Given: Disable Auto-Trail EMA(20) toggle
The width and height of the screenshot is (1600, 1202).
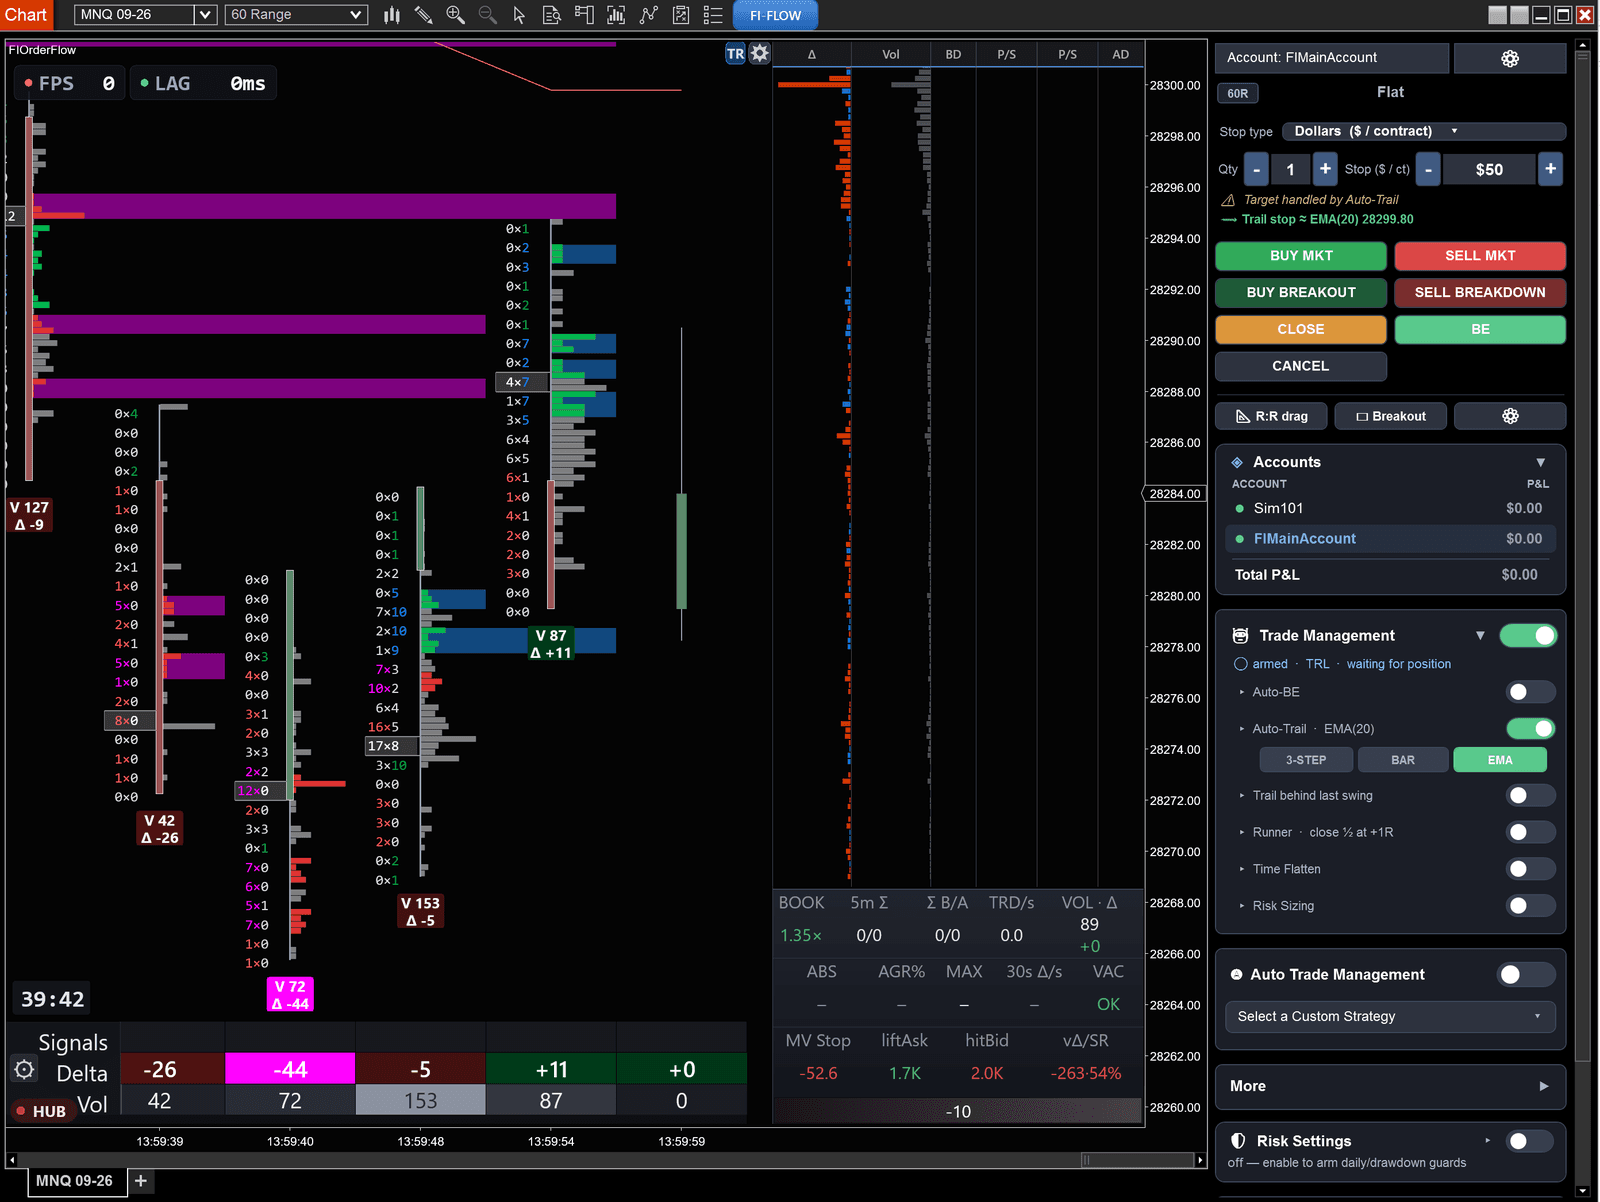Looking at the screenshot, I should click(1531, 729).
